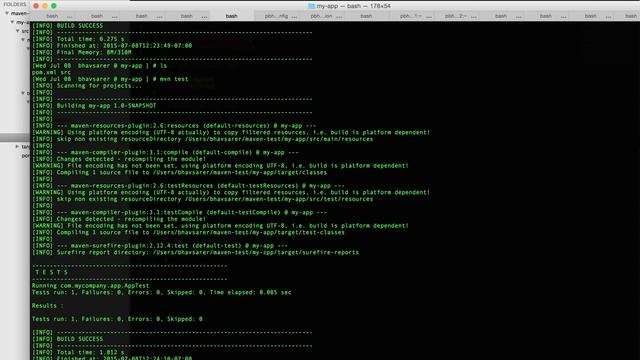
Task: Collapse the src folder in sidebar
Action: (x=18, y=31)
